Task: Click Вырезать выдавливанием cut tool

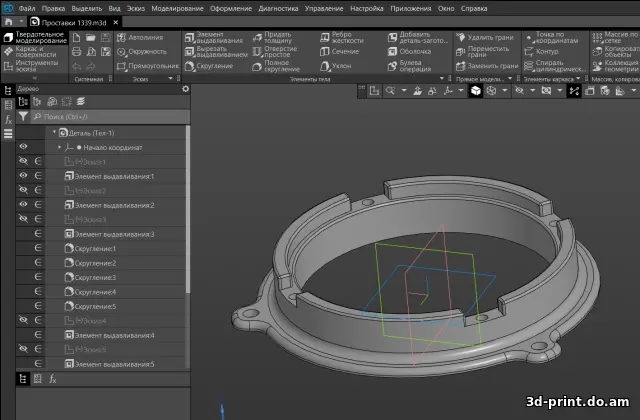Action: pyautogui.click(x=216, y=51)
